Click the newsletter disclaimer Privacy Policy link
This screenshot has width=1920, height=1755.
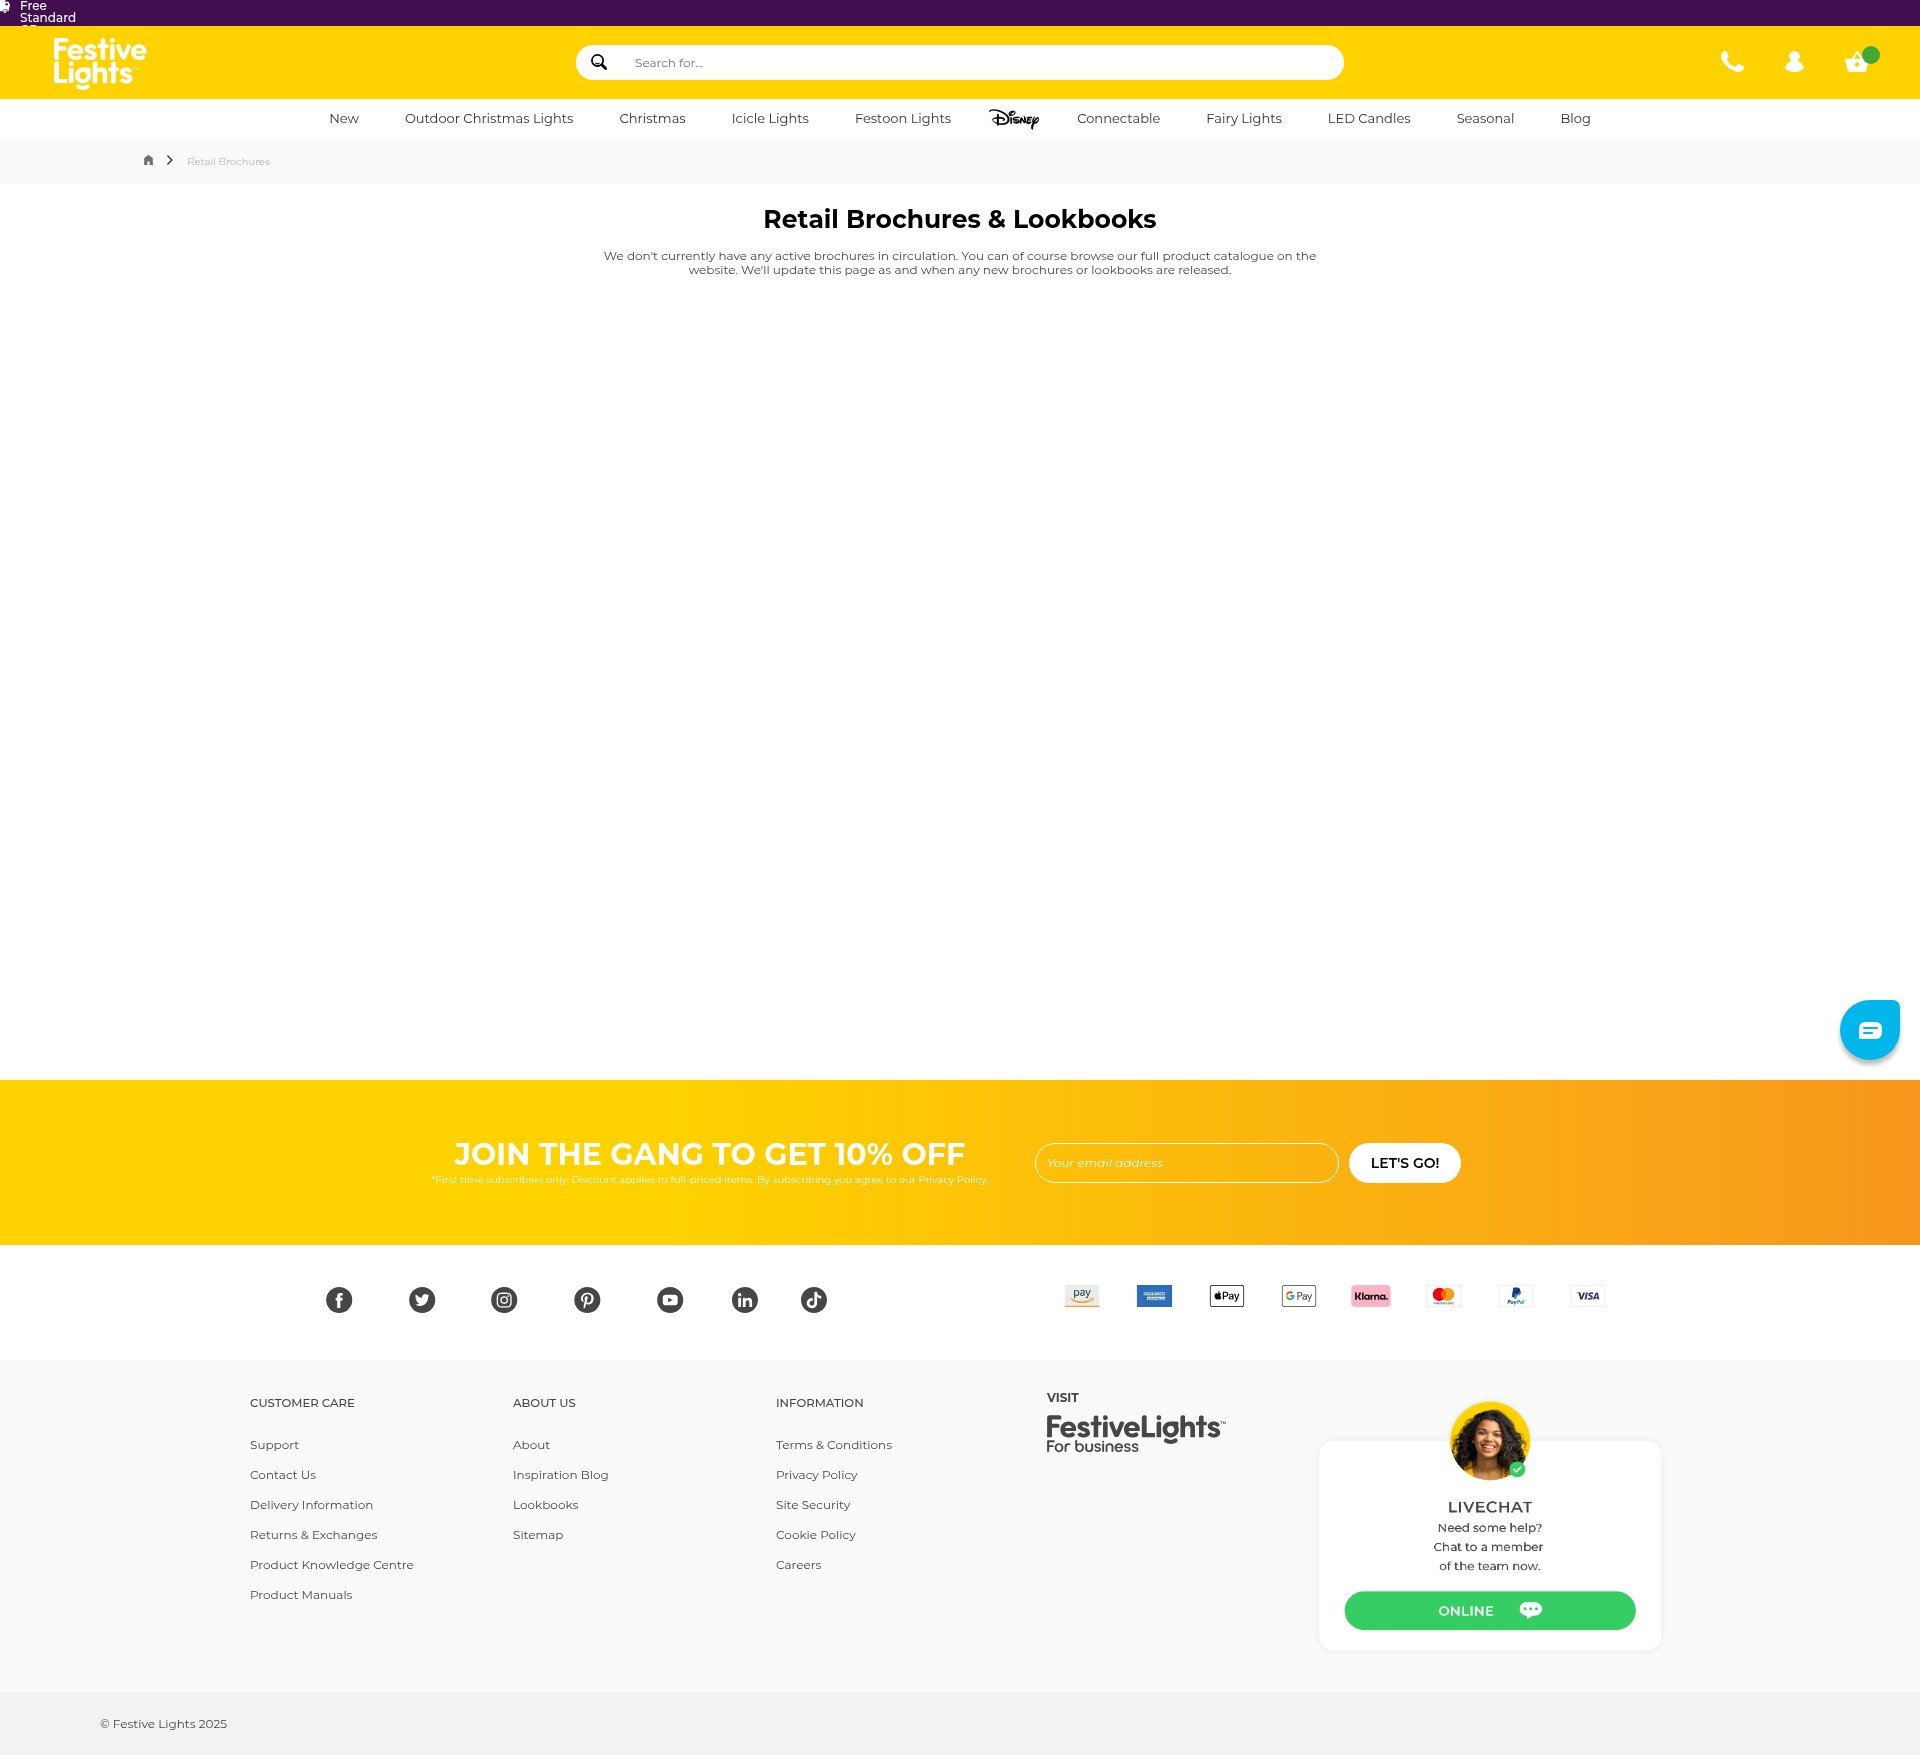951,1180
